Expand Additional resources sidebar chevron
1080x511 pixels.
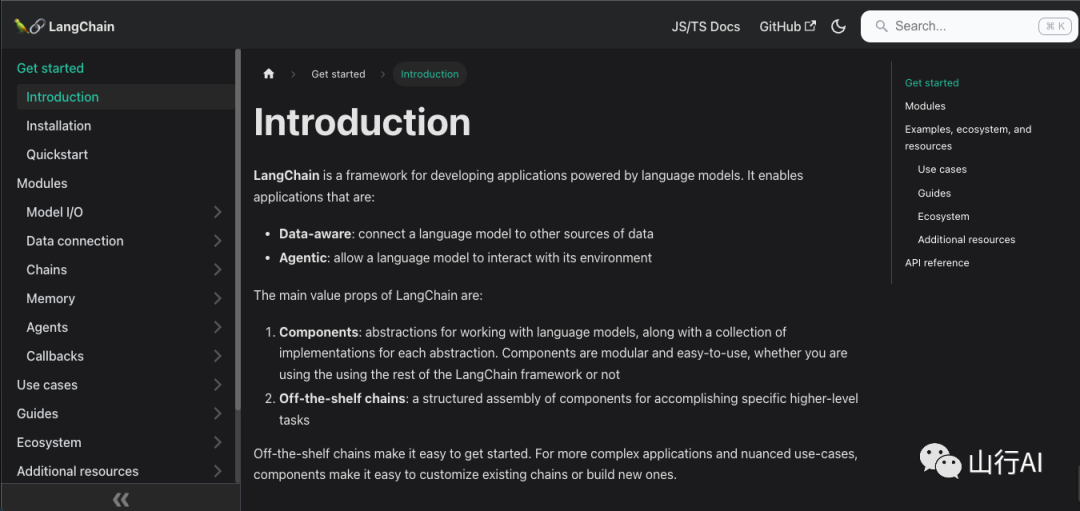tap(217, 472)
